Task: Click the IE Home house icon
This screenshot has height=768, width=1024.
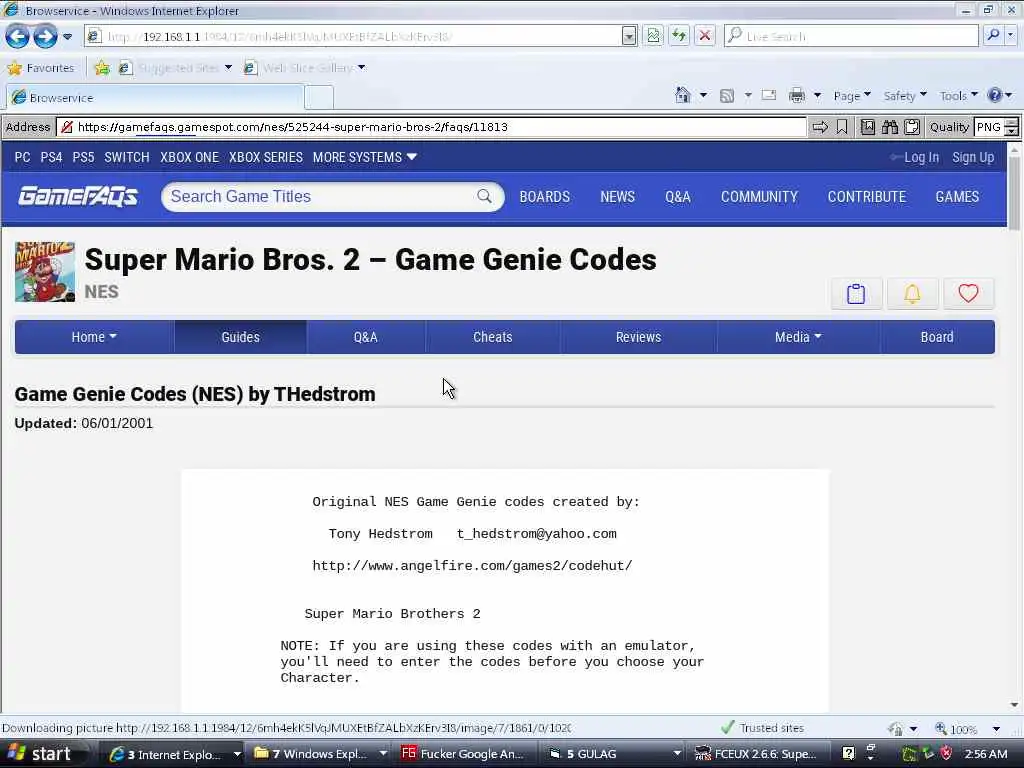Action: tap(682, 95)
